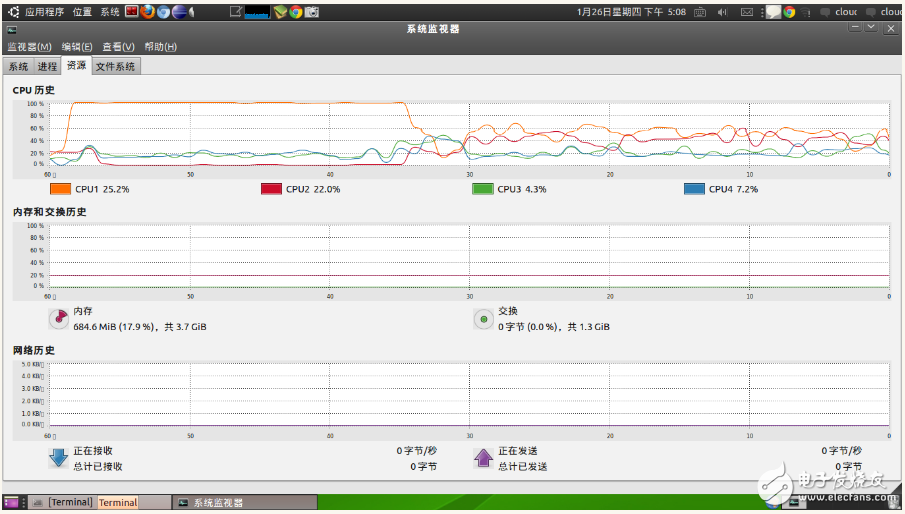
Task: Click the 系统监视器 taskbar button
Action: [x=210, y=502]
